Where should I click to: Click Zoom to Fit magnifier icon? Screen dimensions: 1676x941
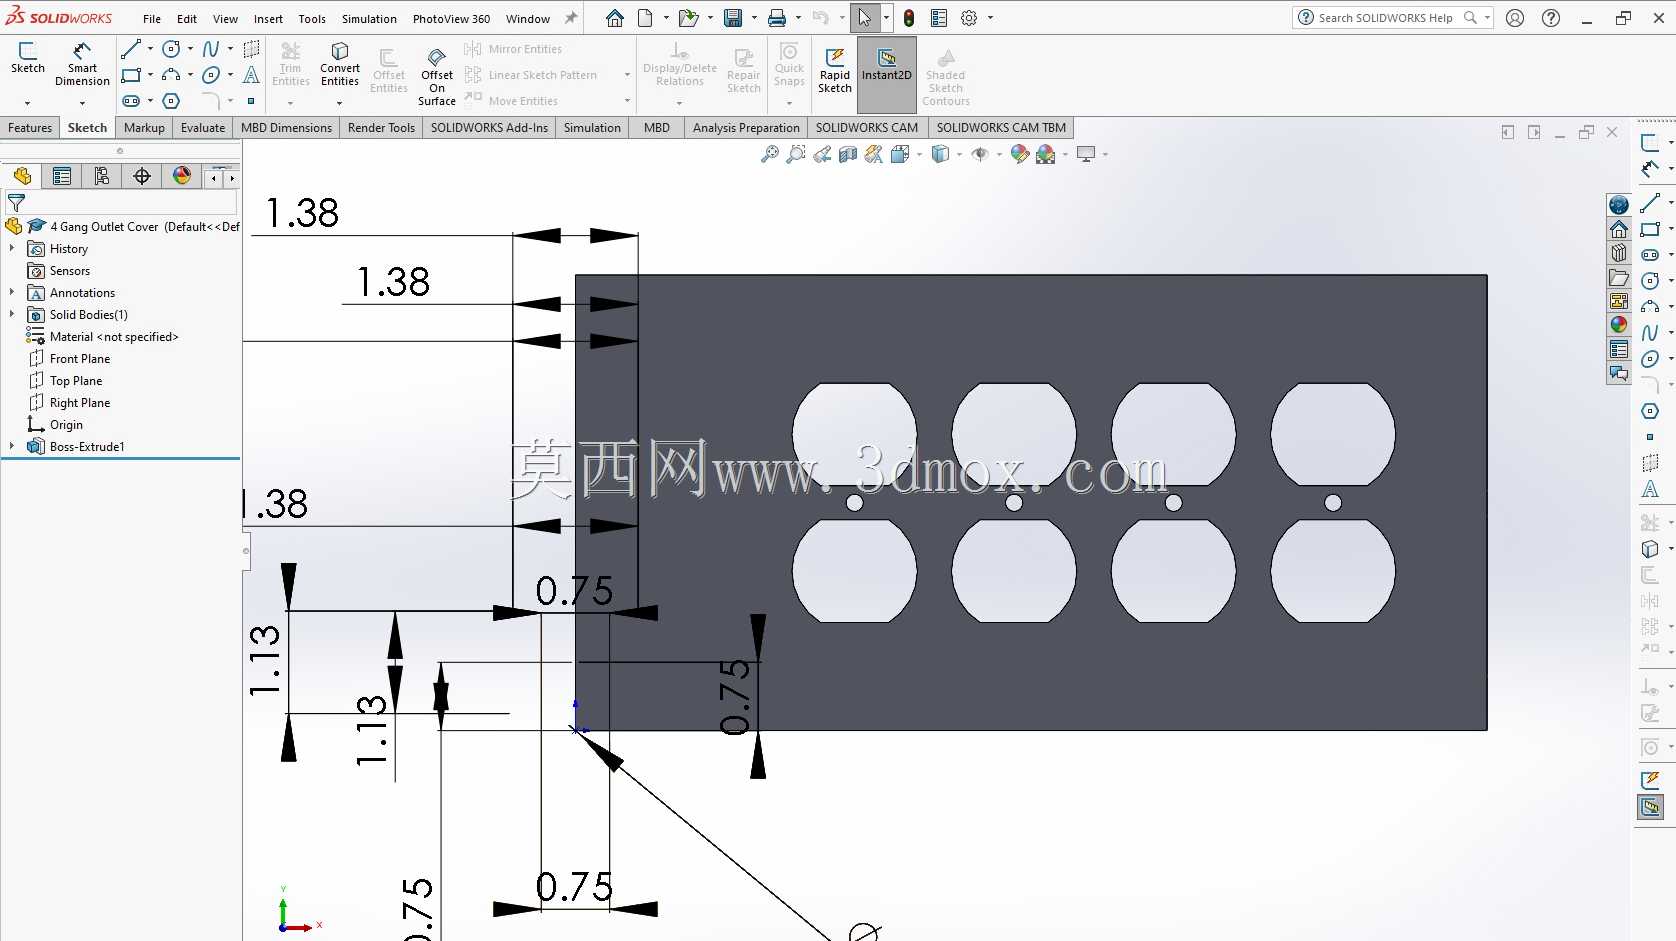(770, 154)
